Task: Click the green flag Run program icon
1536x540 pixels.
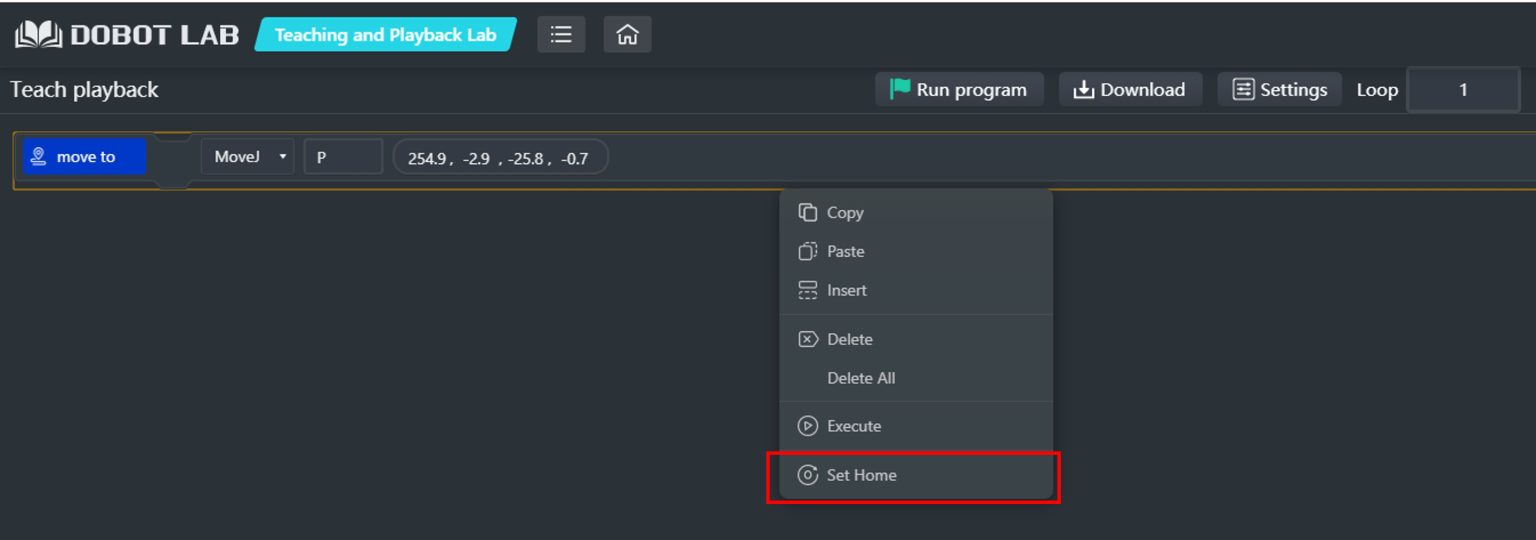Action: (x=900, y=89)
